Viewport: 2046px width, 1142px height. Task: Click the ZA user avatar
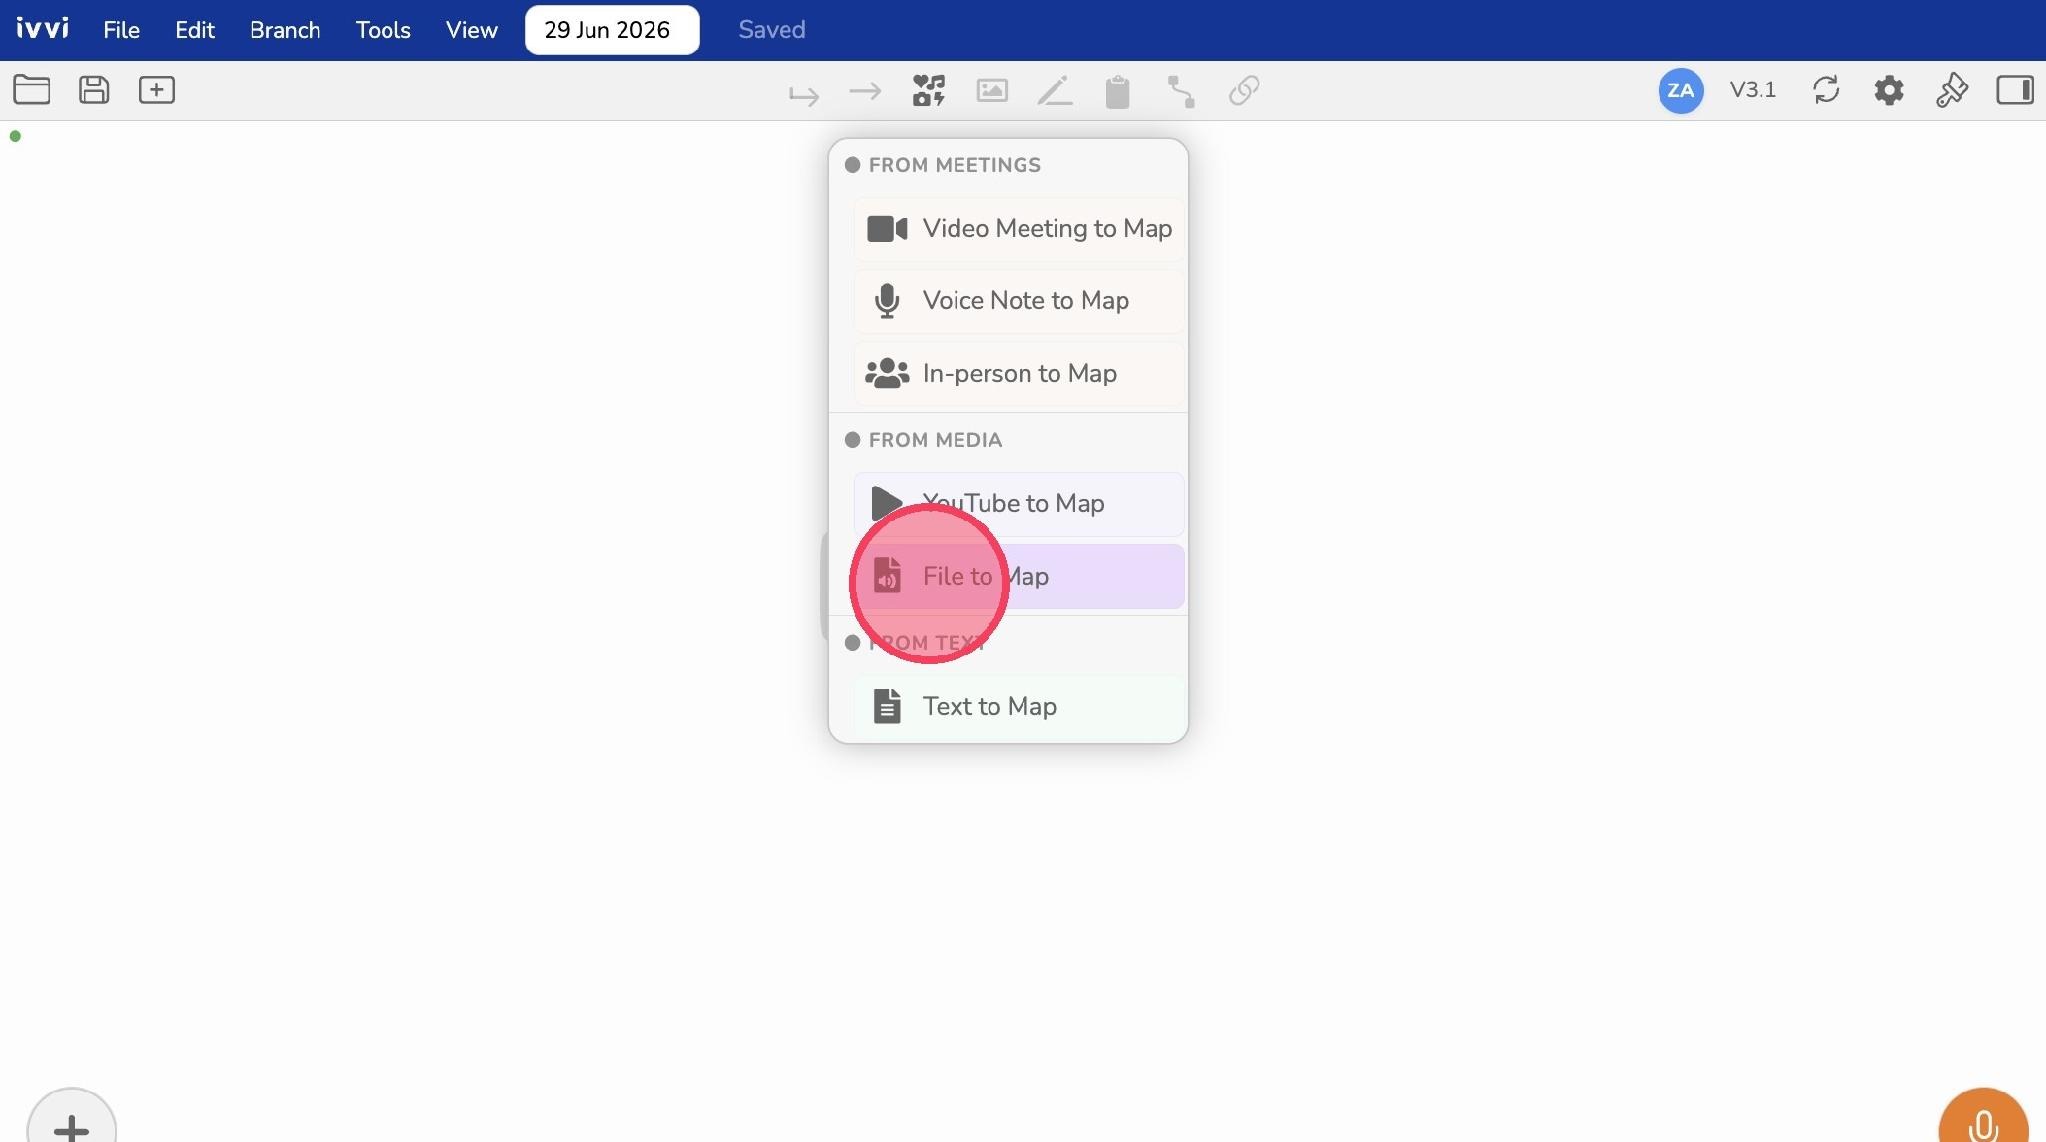coord(1681,91)
